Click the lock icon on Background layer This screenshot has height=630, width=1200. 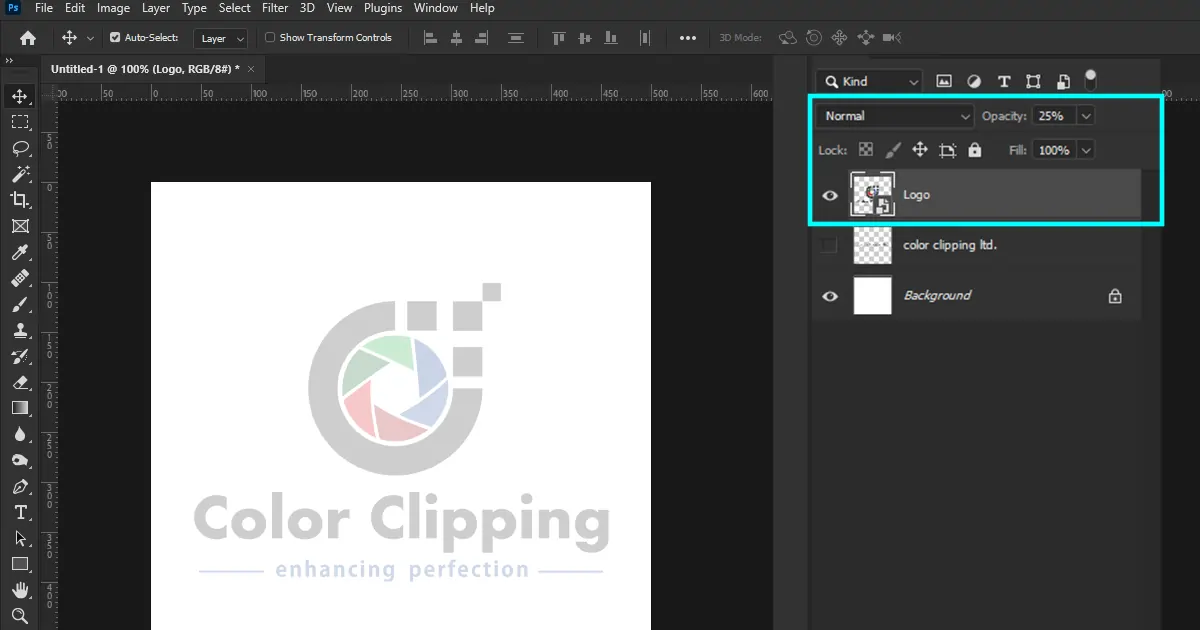click(1114, 295)
